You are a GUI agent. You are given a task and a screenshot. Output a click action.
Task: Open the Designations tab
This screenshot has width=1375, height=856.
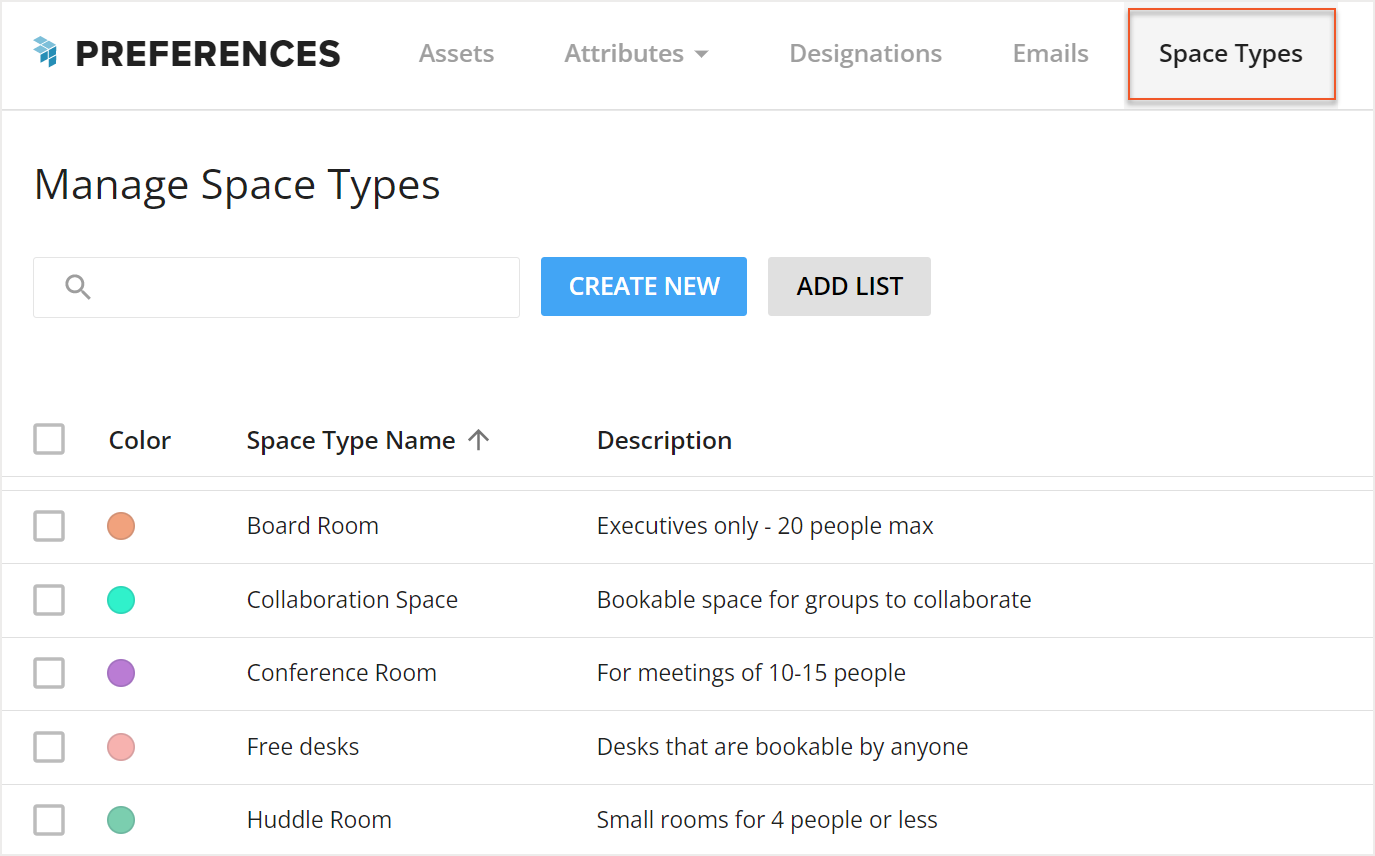[x=865, y=53]
